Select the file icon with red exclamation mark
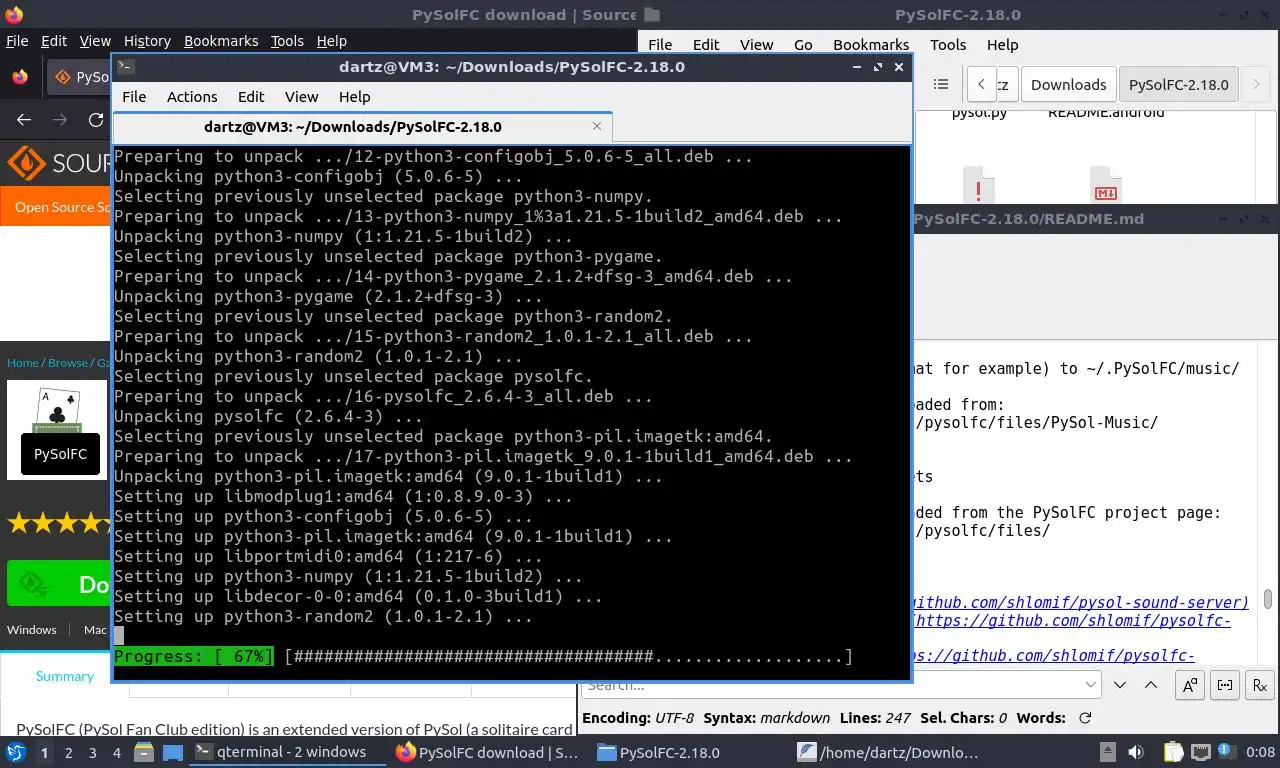The height and width of the screenshot is (768, 1280). pyautogui.click(x=978, y=188)
